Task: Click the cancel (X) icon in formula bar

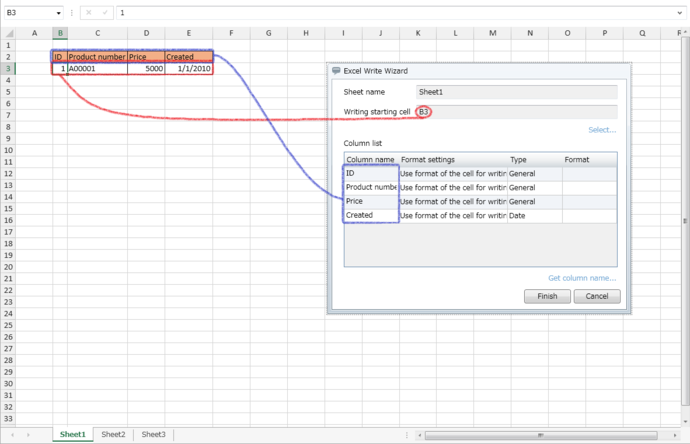Action: (x=87, y=13)
